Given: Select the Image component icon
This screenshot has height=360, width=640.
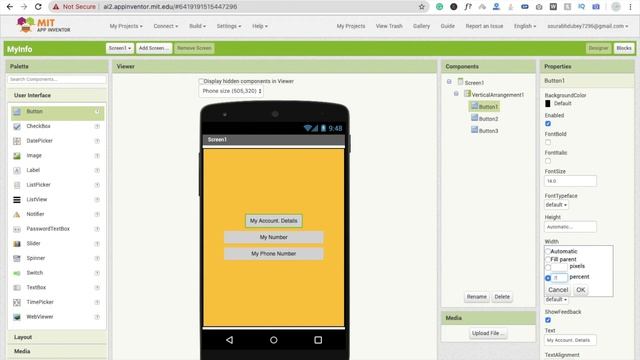Looking at the screenshot, I should pyautogui.click(x=17, y=156).
